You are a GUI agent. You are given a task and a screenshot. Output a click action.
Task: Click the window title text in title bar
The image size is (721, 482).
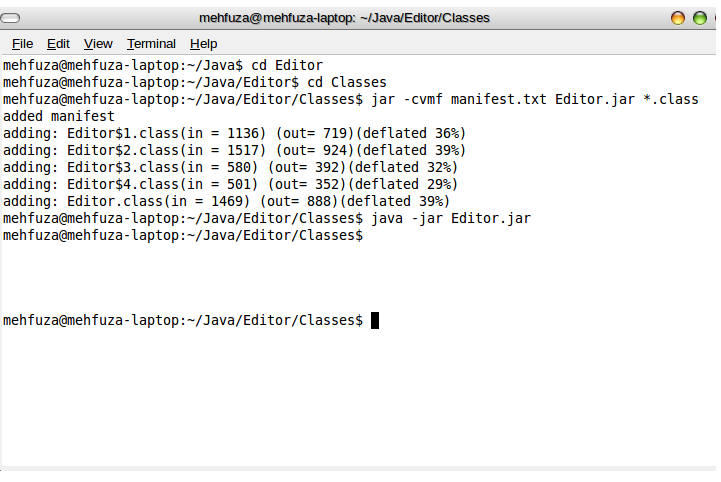click(344, 18)
